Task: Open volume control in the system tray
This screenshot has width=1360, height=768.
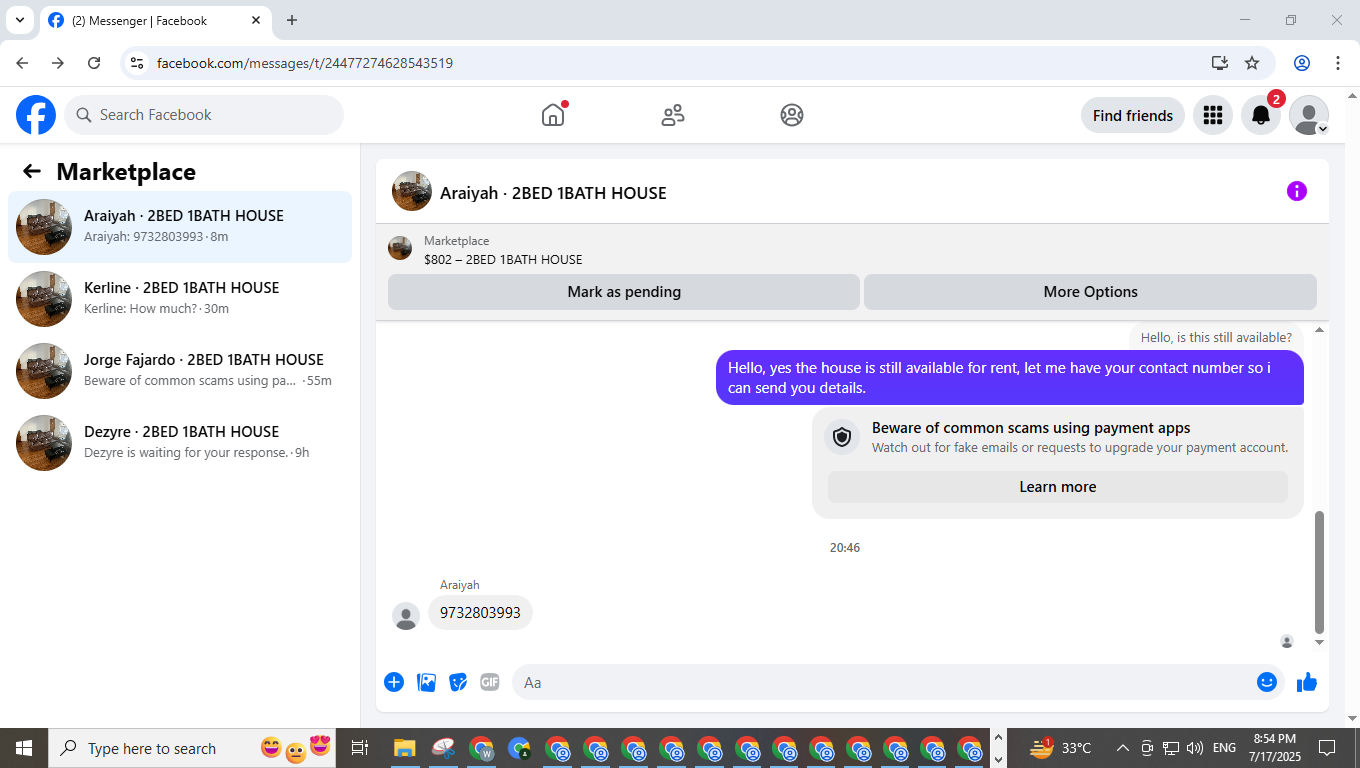Action: click(1195, 748)
